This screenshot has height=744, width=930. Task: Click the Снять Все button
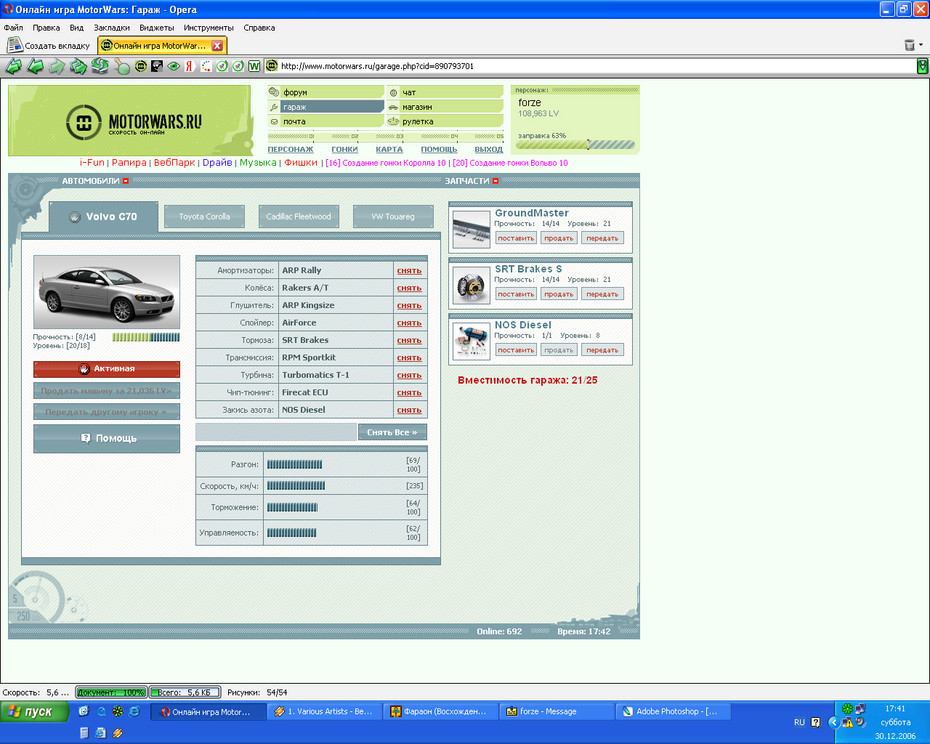coord(392,432)
